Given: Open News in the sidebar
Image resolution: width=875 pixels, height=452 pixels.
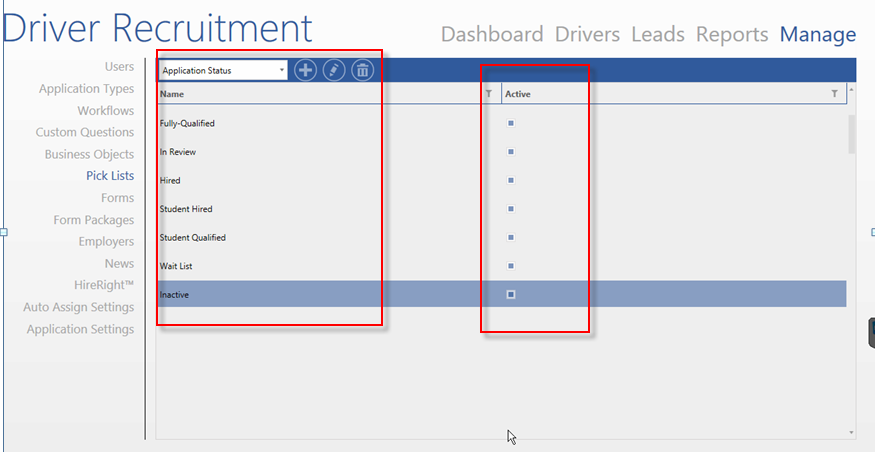Looking at the screenshot, I should 119,263.
